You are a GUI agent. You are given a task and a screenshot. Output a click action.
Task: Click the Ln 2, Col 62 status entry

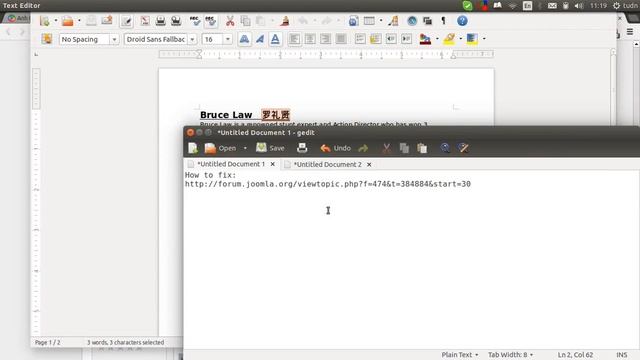tap(575, 355)
